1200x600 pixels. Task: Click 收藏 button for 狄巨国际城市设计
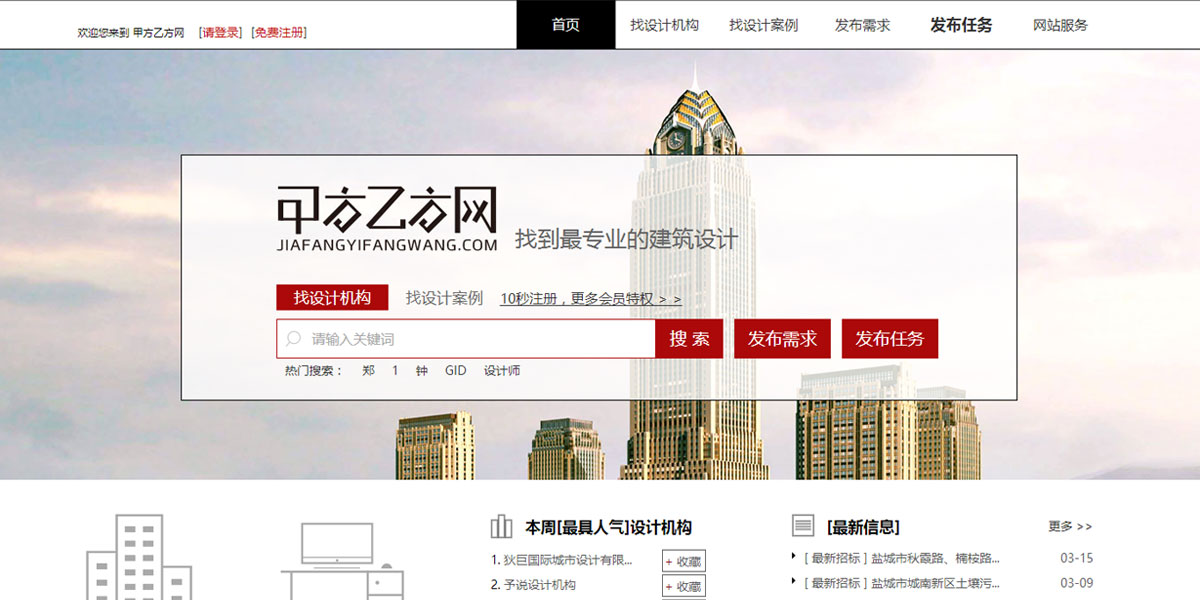click(x=683, y=561)
